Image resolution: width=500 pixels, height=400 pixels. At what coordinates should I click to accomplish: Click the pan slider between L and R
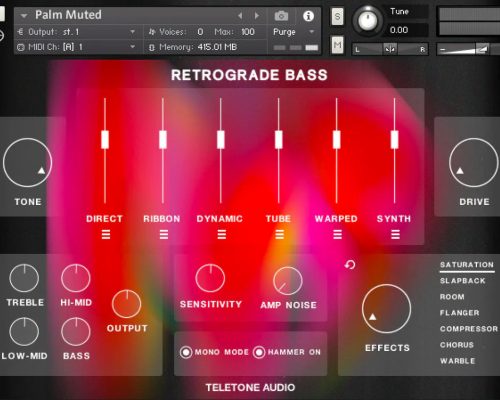tap(390, 49)
